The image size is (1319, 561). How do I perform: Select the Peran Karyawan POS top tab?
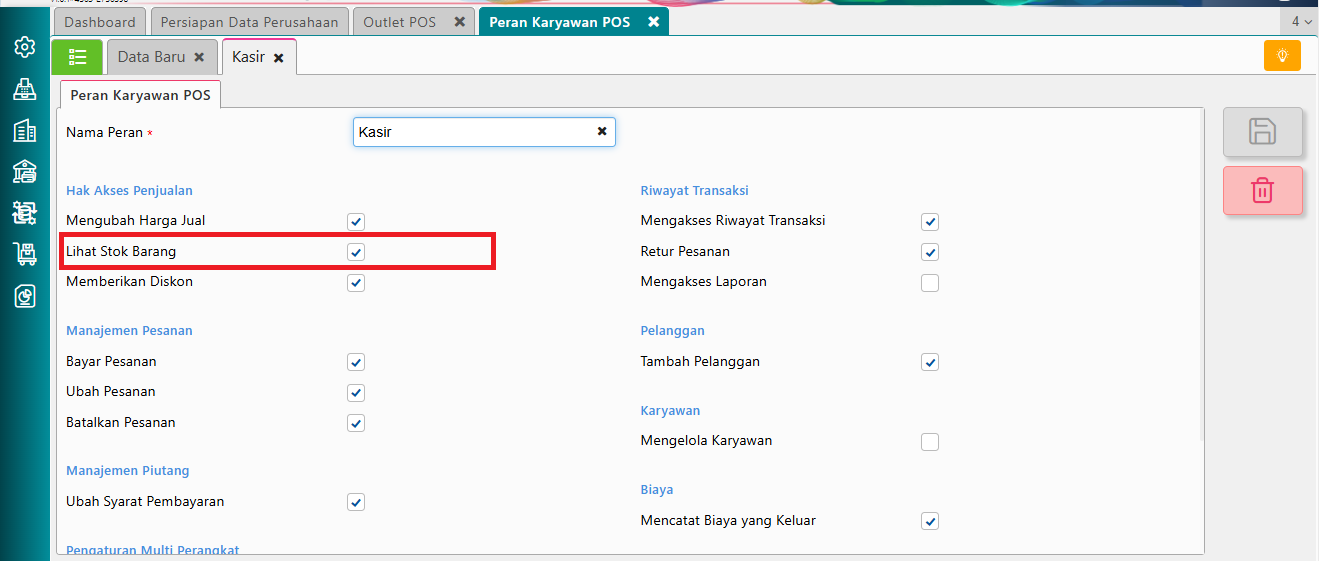560,22
